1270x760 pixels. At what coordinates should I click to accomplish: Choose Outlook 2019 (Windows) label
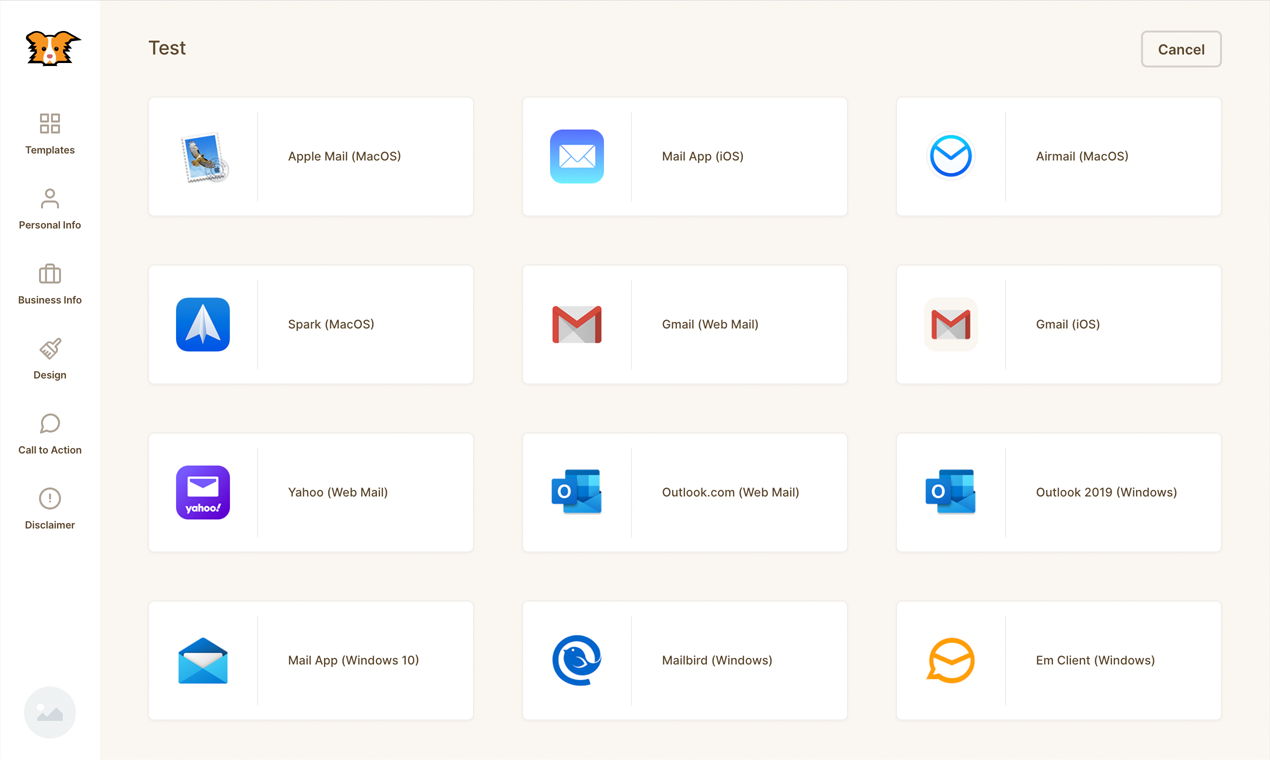pos(1106,492)
